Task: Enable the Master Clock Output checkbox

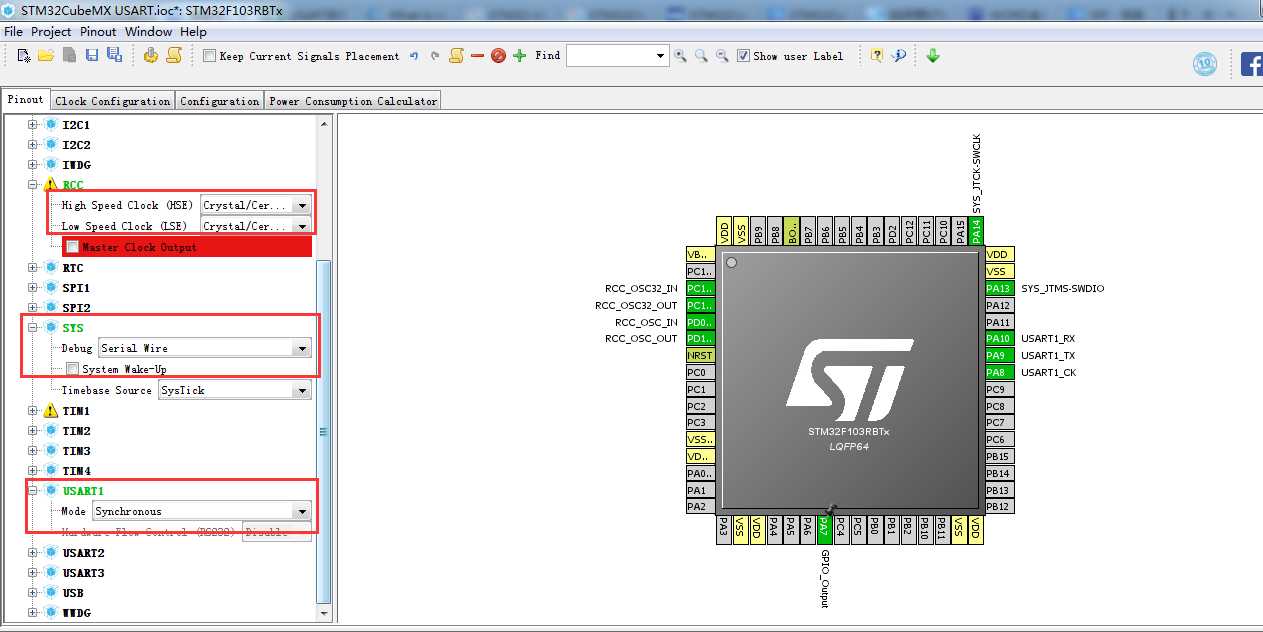Action: (x=73, y=246)
